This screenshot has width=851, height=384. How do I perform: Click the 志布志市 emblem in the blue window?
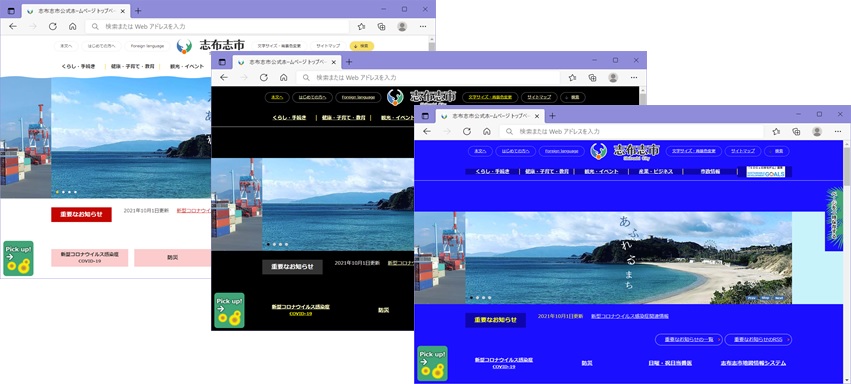tap(599, 151)
